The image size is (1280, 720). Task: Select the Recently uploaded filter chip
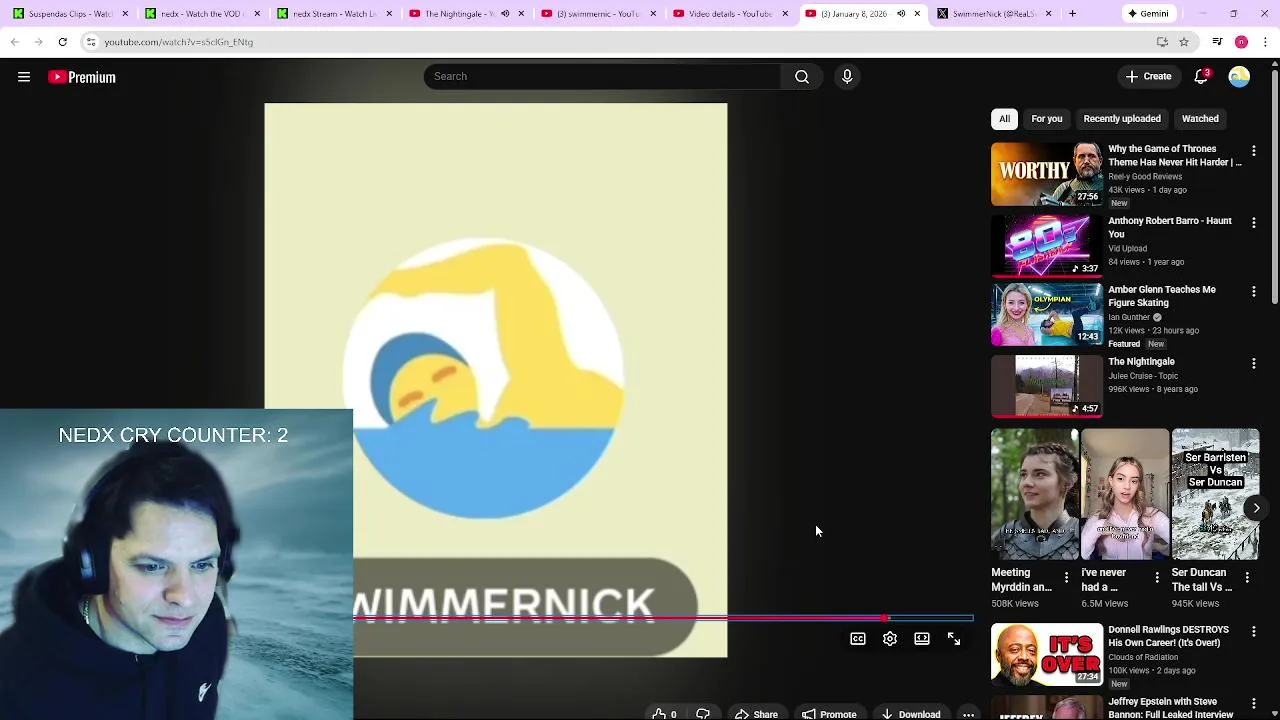[1122, 119]
